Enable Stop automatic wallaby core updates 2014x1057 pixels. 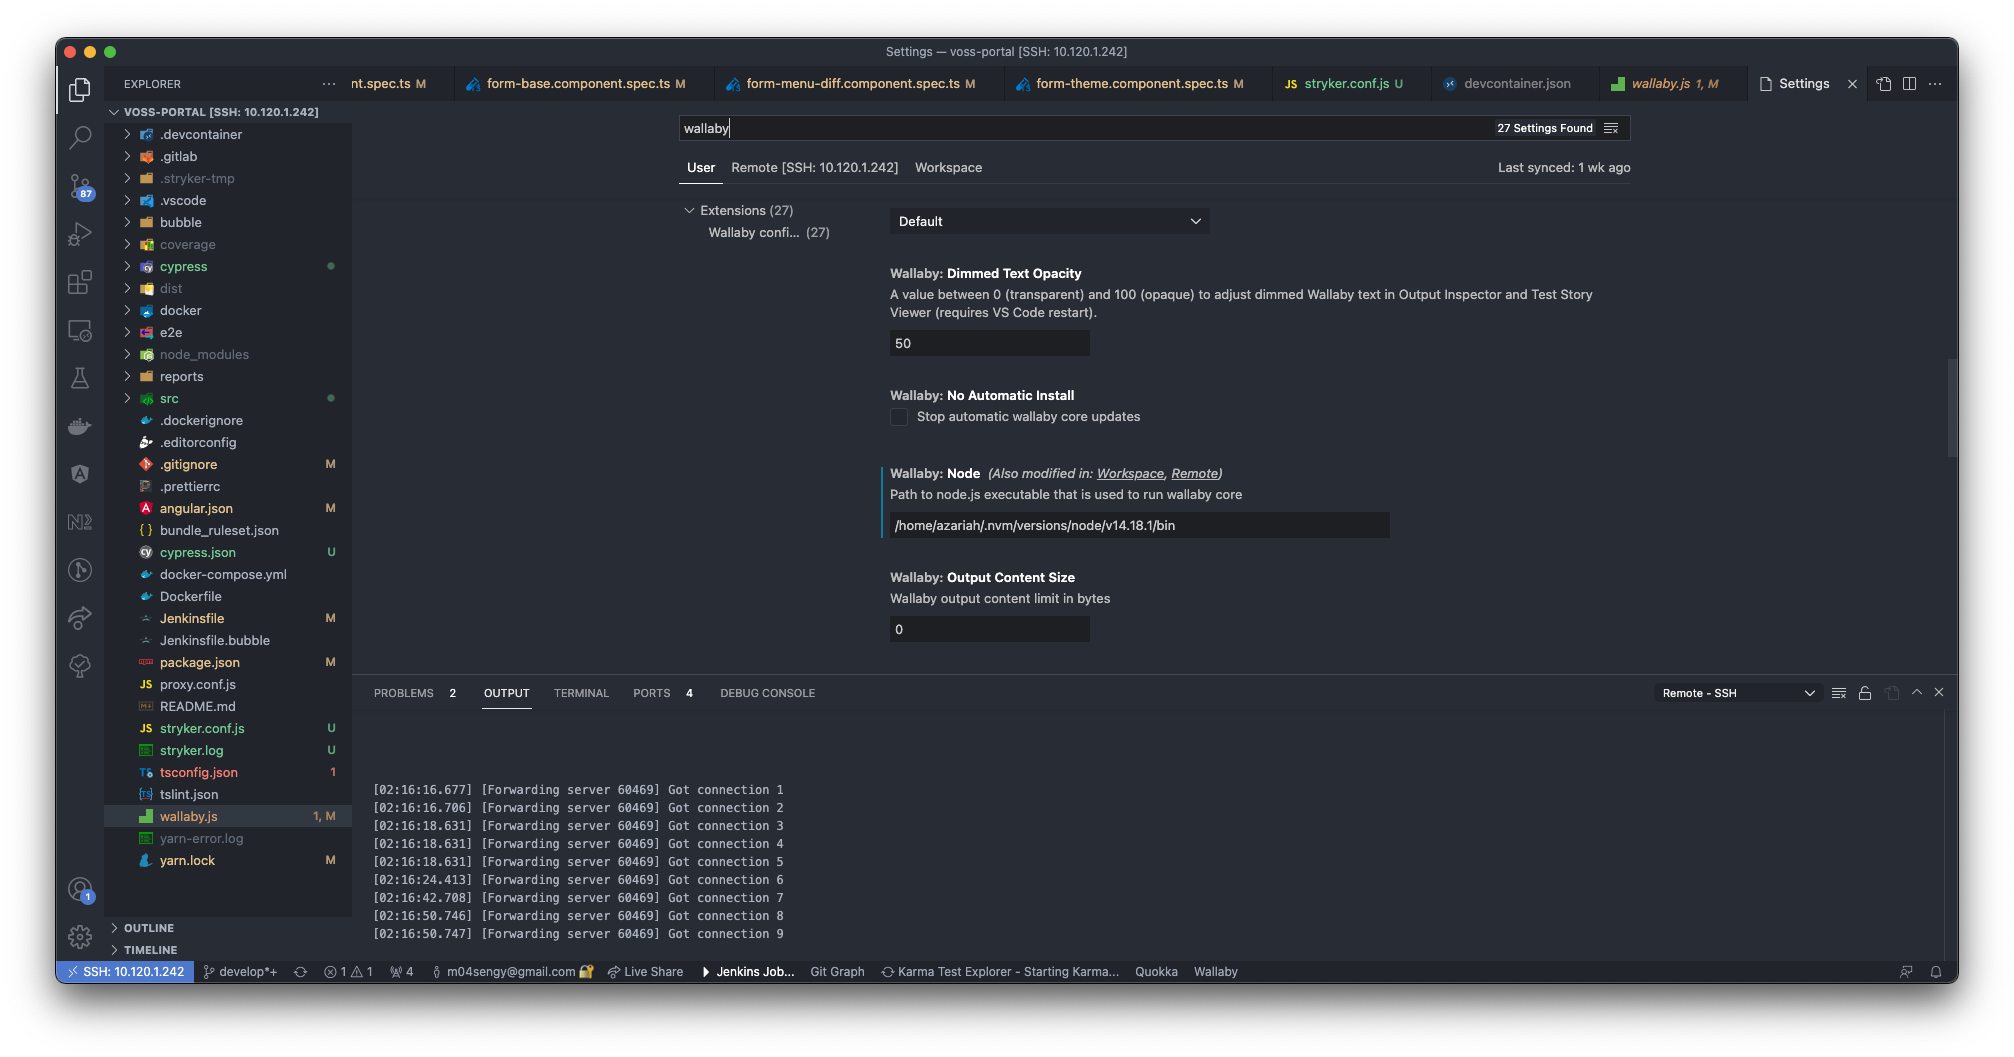click(898, 416)
